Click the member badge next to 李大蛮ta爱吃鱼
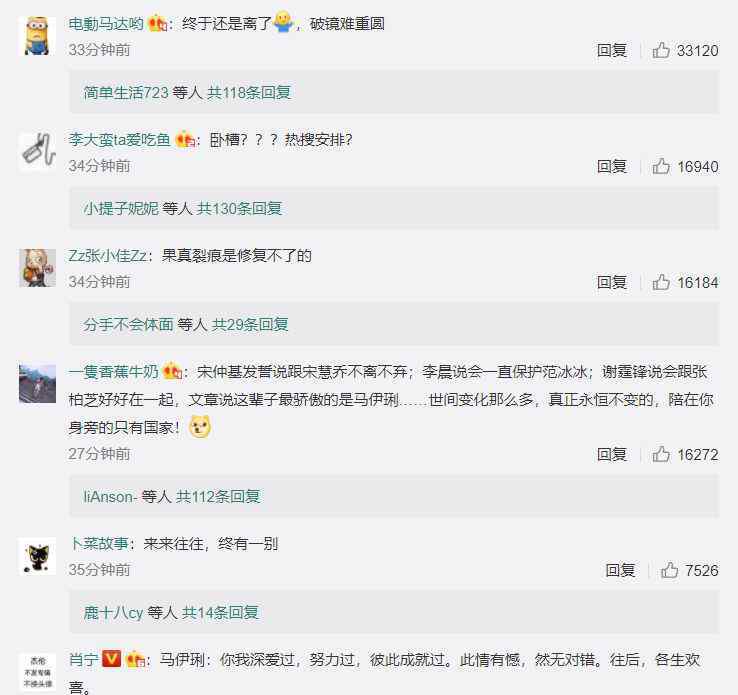This screenshot has width=738, height=695. tap(185, 139)
